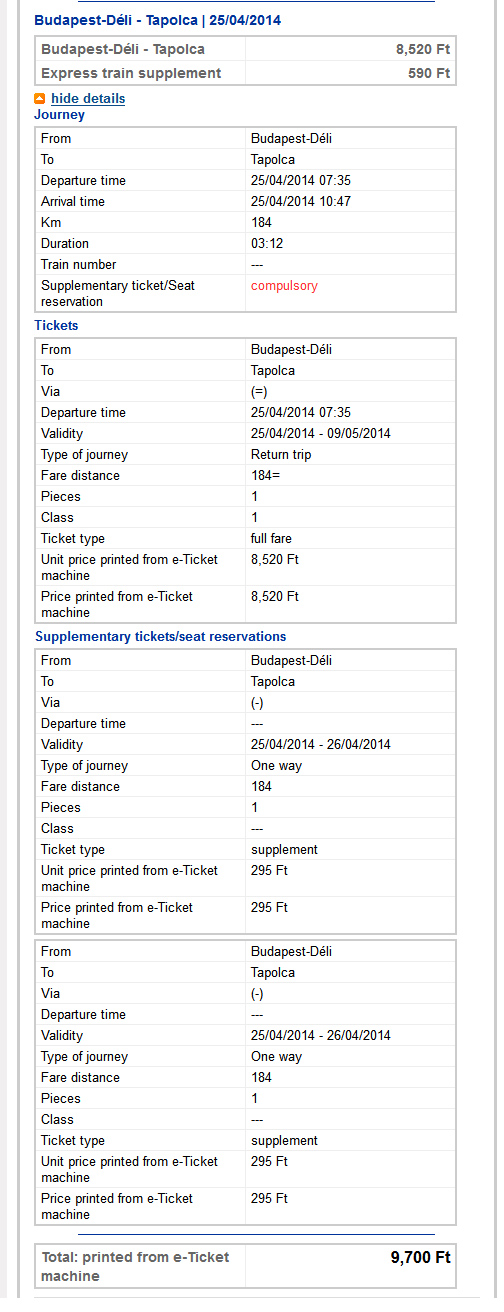The width and height of the screenshot is (504, 1312).
Task: Click the fare distance value 184=
Action: tap(265, 475)
